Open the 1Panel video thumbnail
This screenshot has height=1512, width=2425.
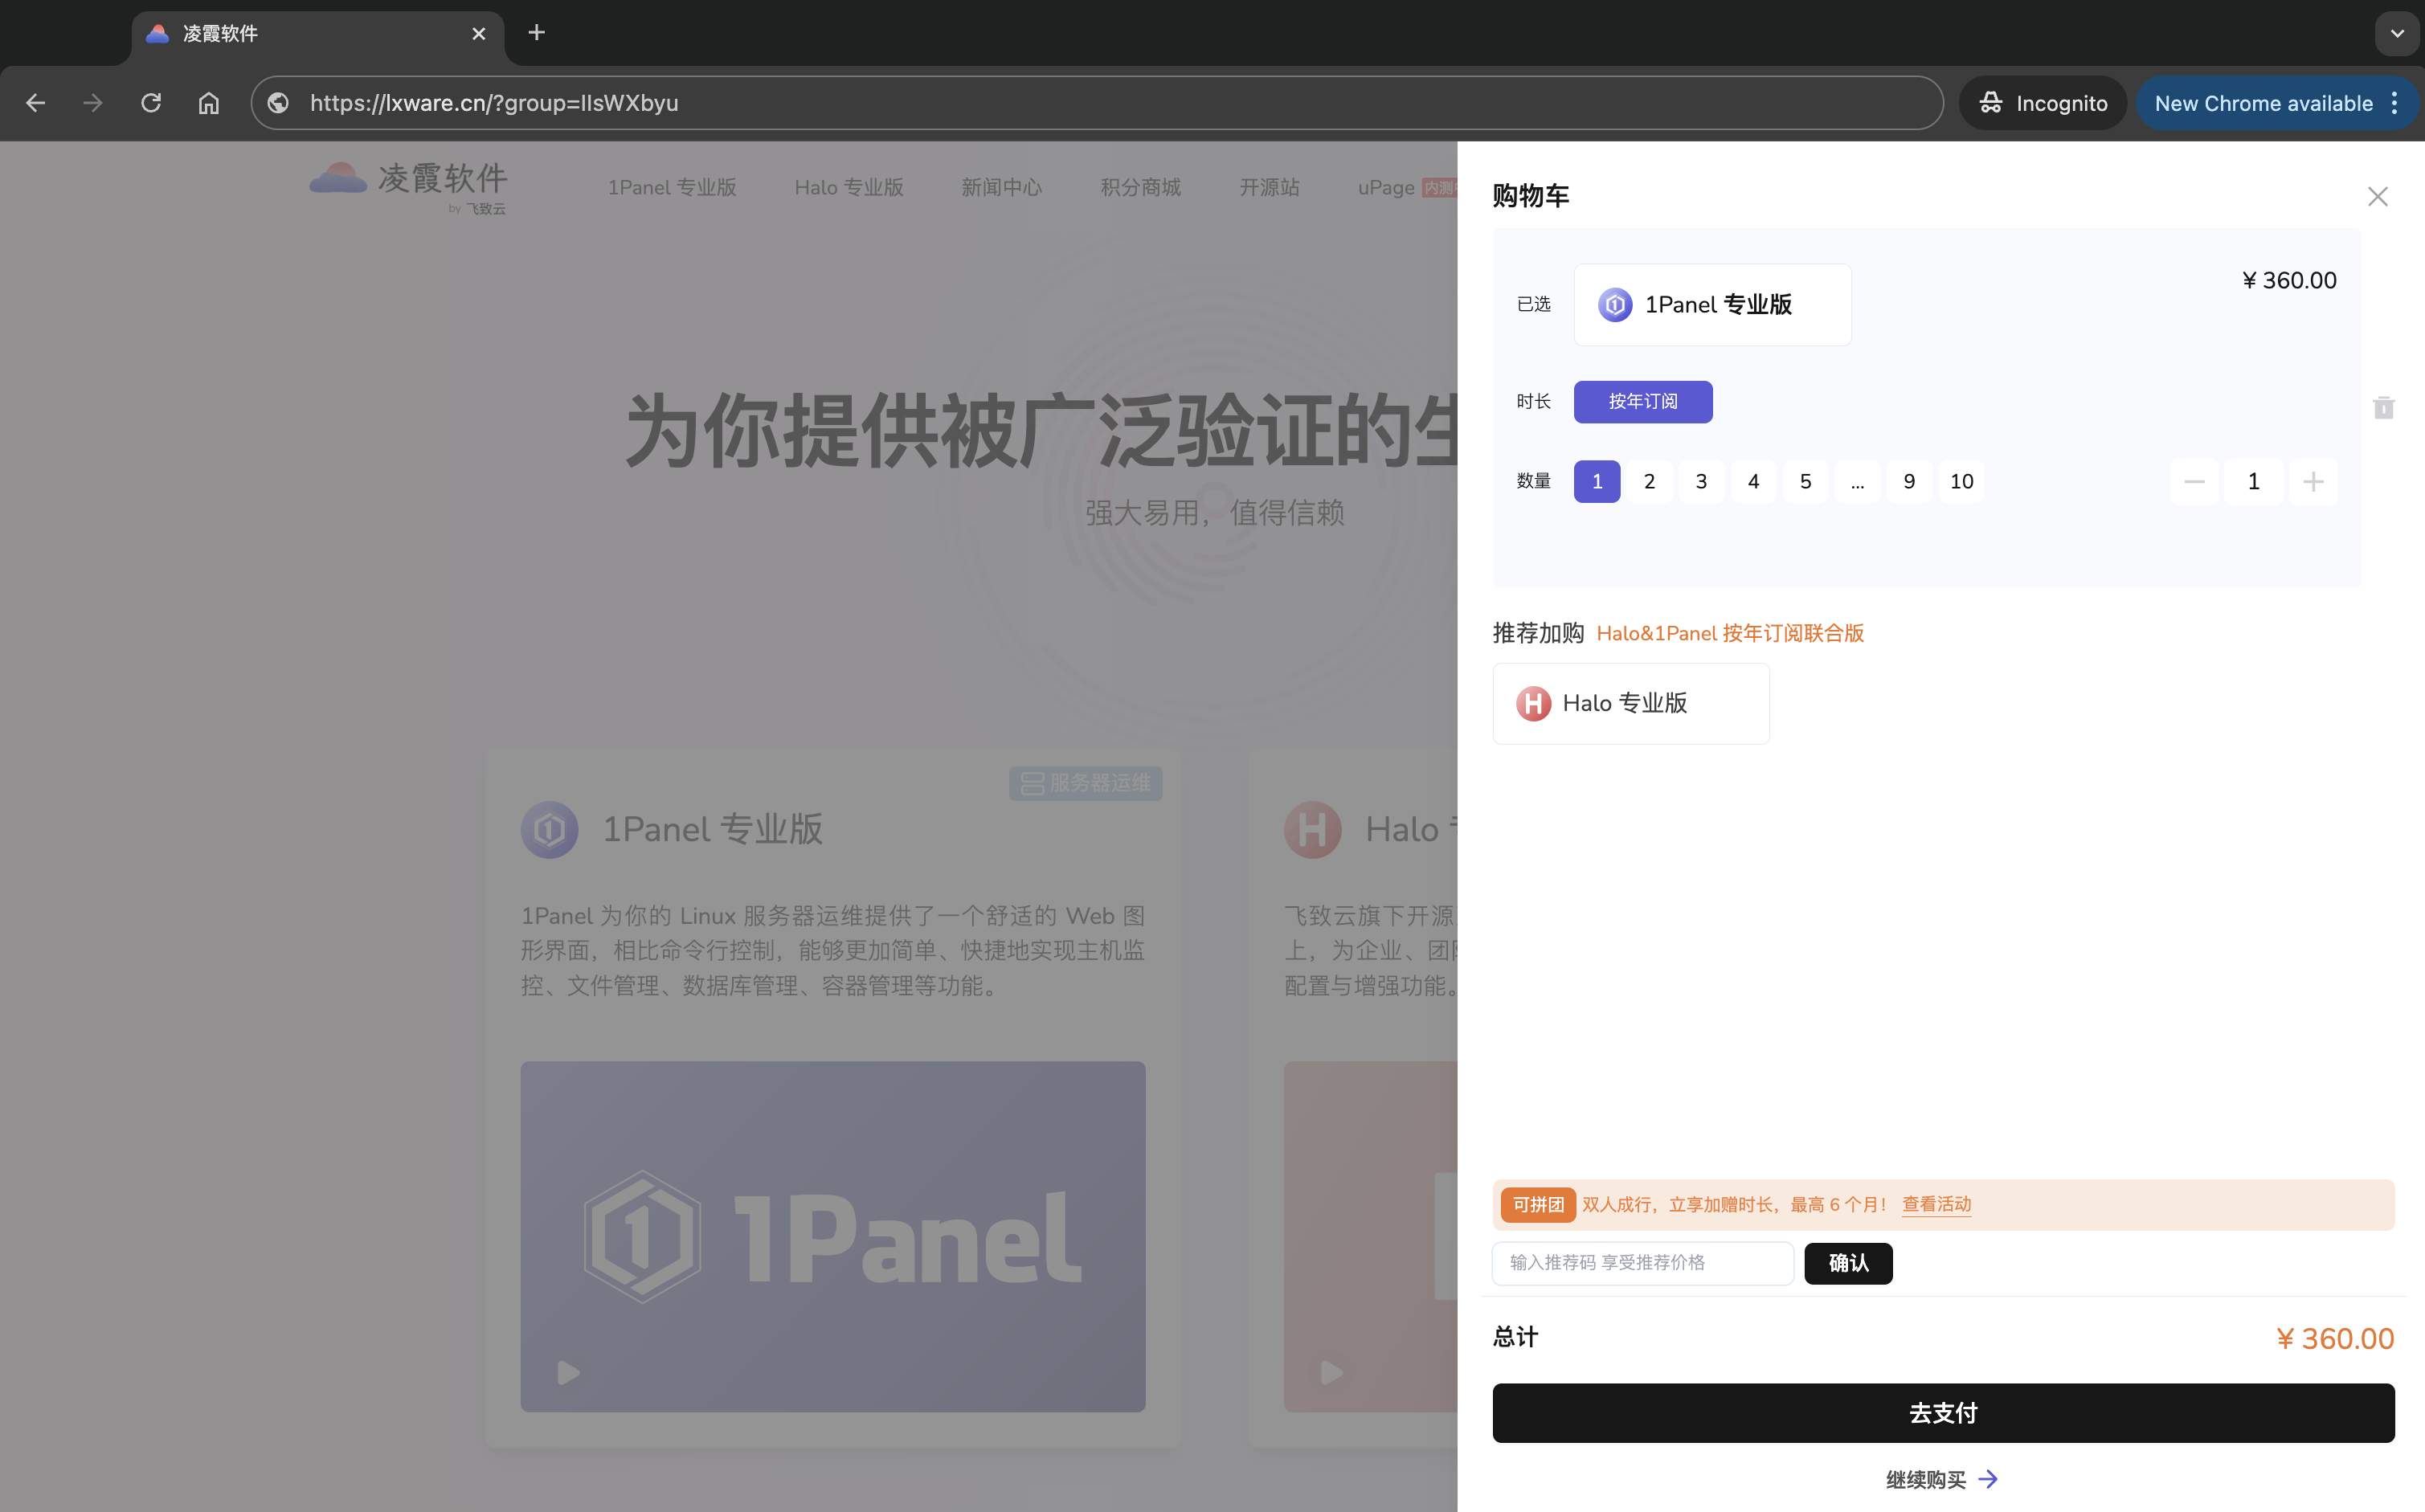pyautogui.click(x=832, y=1236)
